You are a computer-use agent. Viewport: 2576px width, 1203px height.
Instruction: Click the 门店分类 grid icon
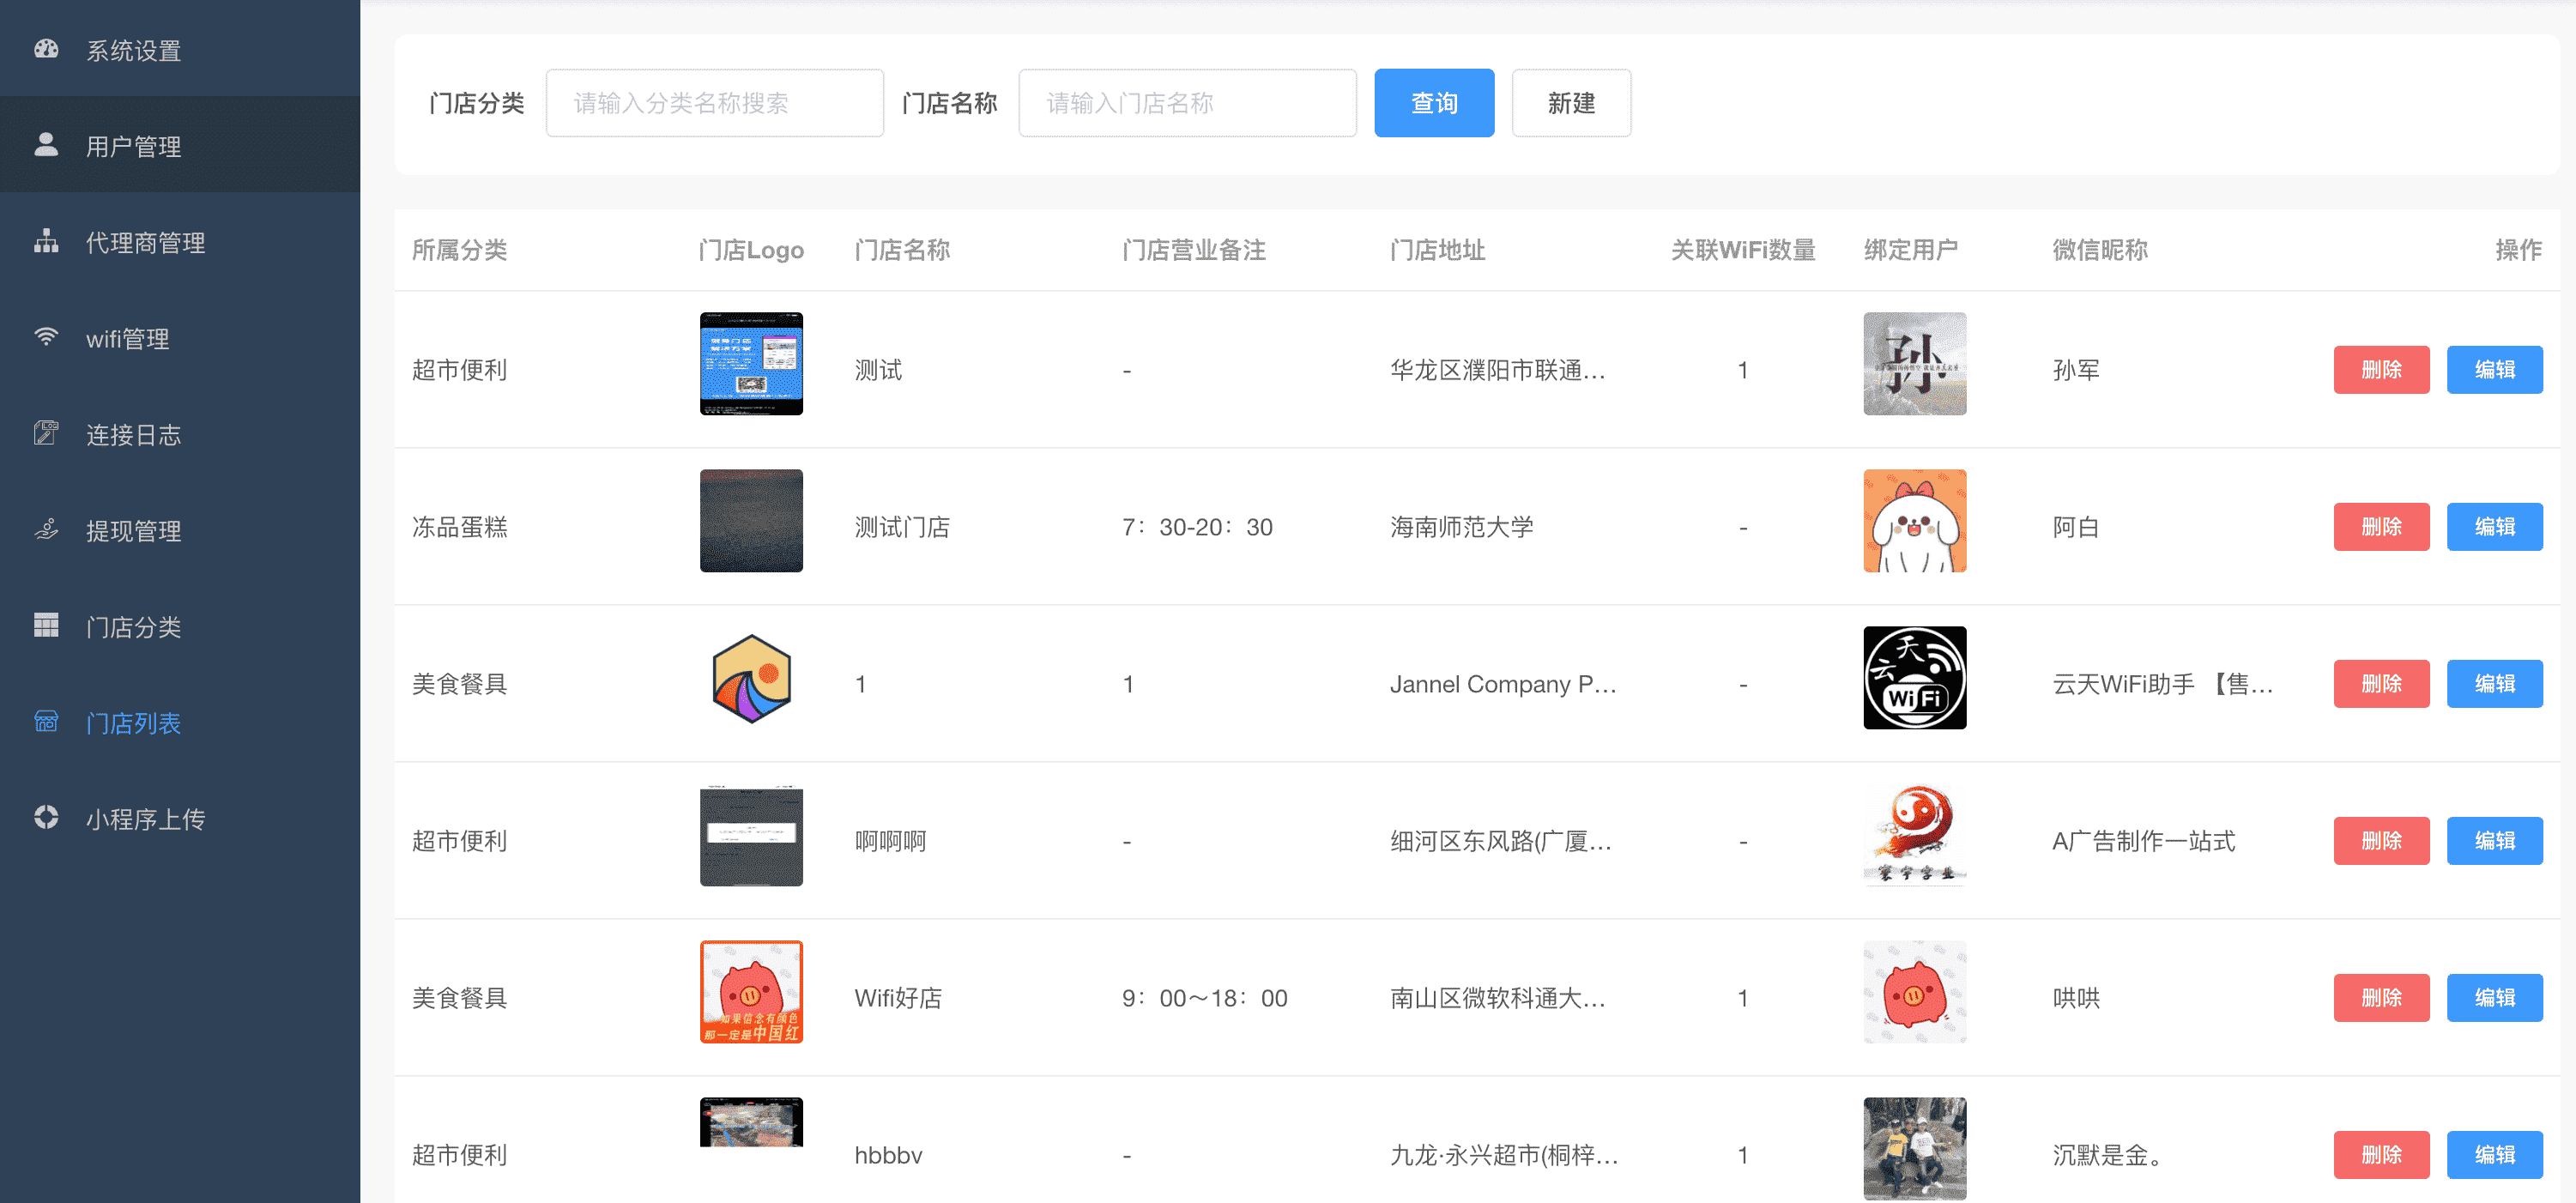(x=46, y=625)
